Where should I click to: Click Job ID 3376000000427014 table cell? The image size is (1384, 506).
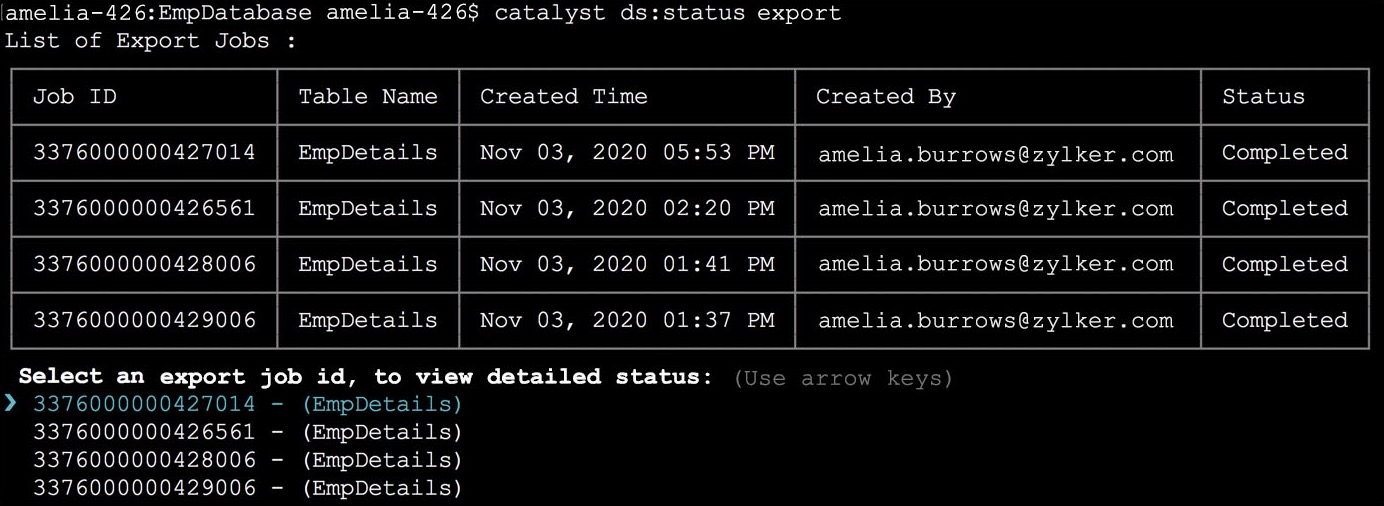(144, 153)
